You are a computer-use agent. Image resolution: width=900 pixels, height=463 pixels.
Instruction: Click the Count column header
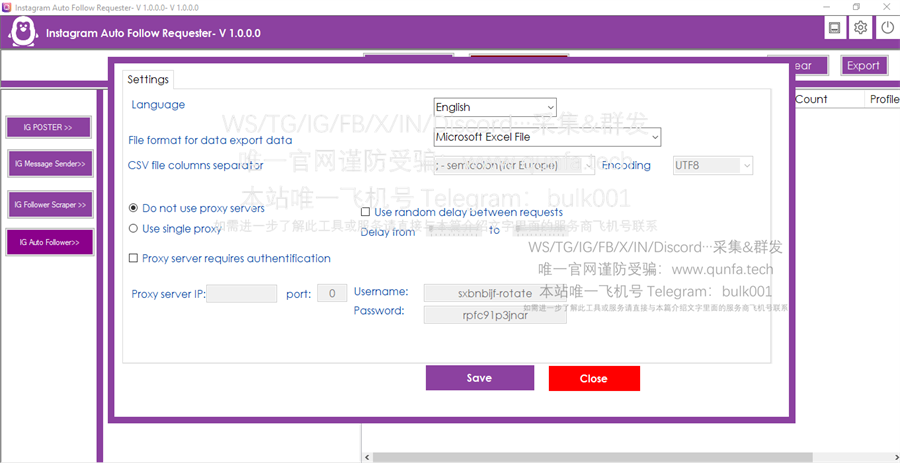click(x=812, y=99)
